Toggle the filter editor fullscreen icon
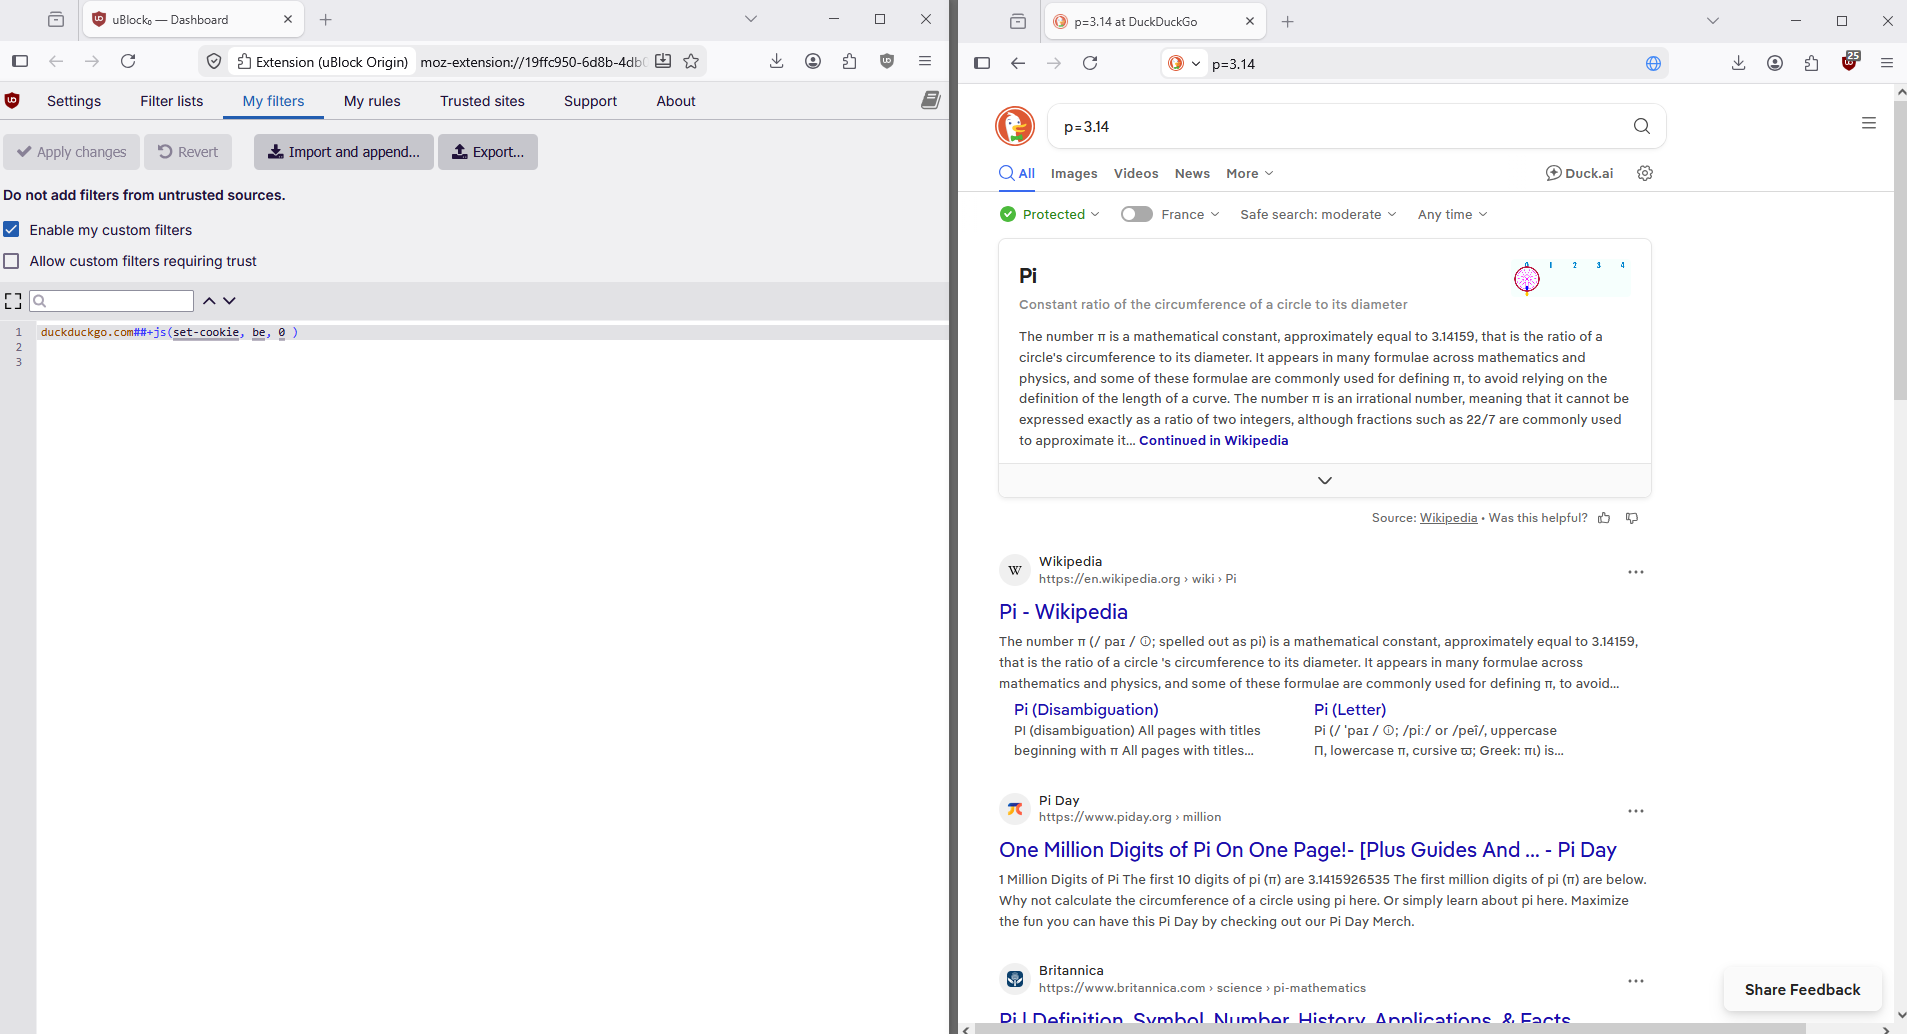This screenshot has width=1907, height=1034. click(x=13, y=301)
